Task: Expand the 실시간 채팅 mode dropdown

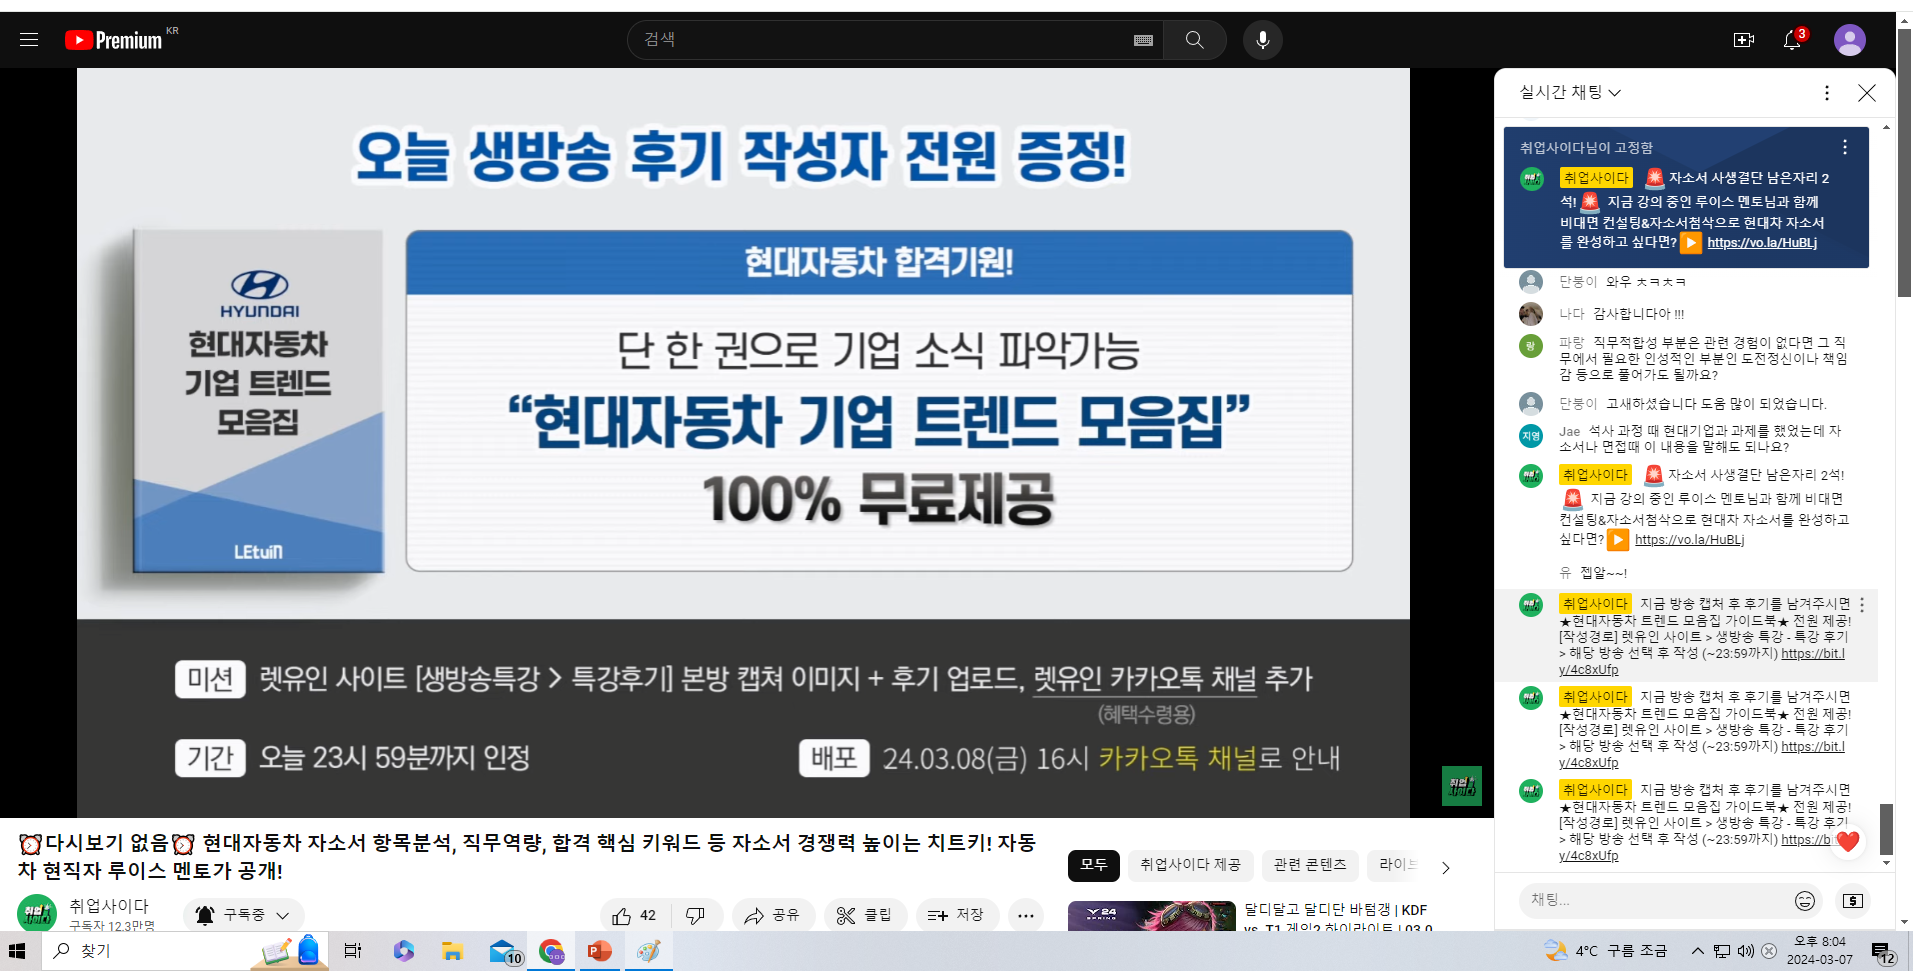Action: [x=1570, y=92]
